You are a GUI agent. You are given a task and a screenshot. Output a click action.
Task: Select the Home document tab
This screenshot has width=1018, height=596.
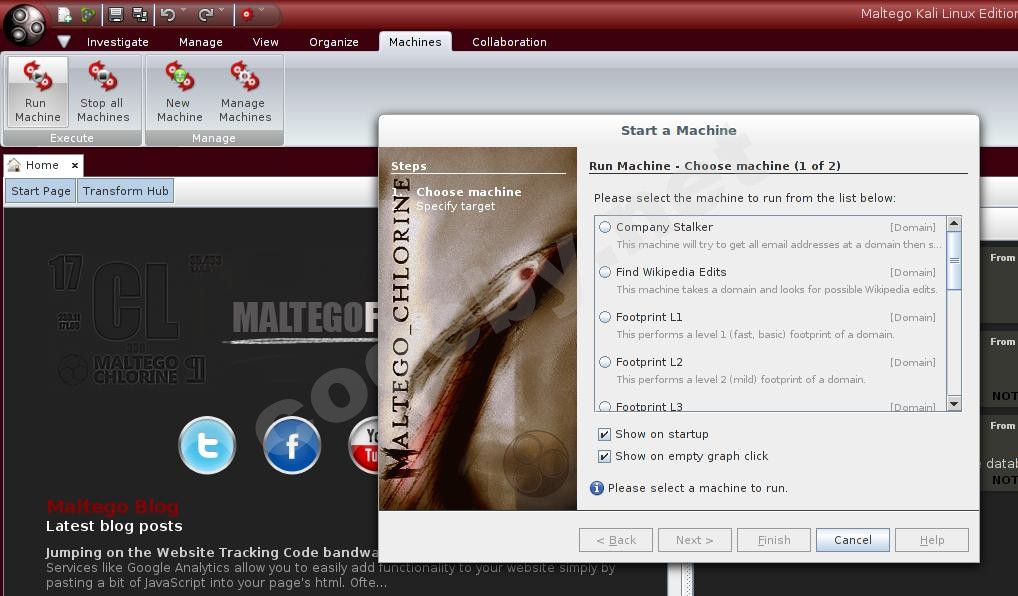pyautogui.click(x=42, y=165)
